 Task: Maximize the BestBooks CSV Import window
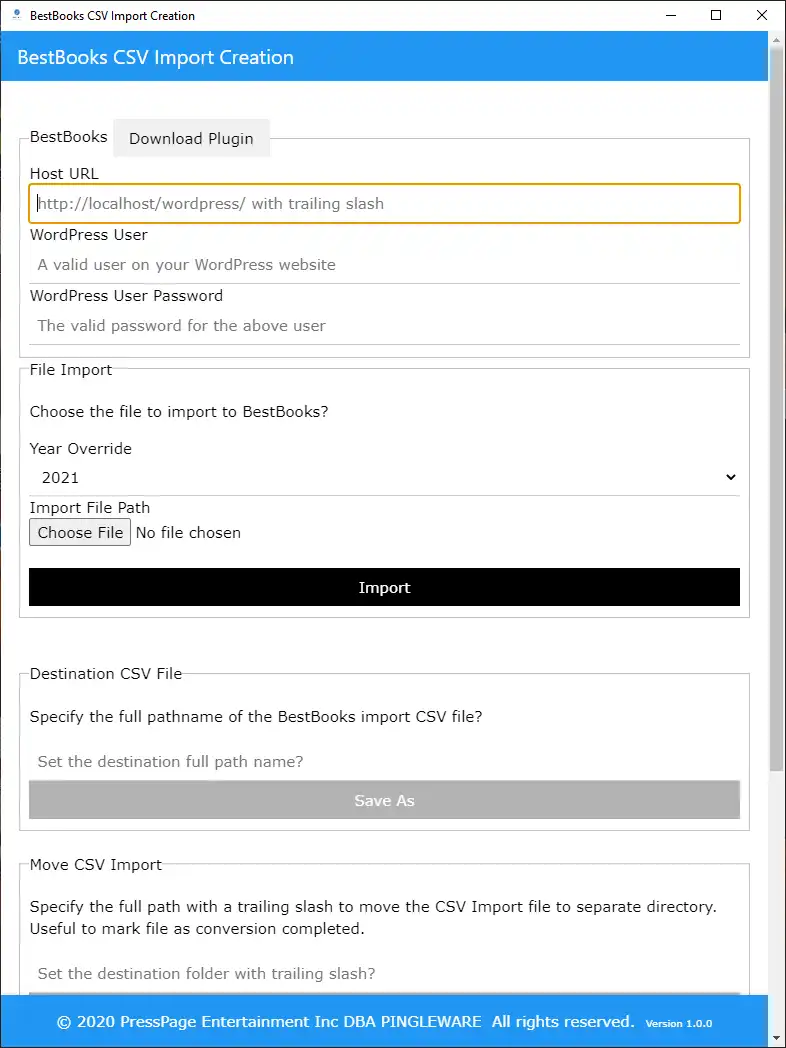(716, 15)
